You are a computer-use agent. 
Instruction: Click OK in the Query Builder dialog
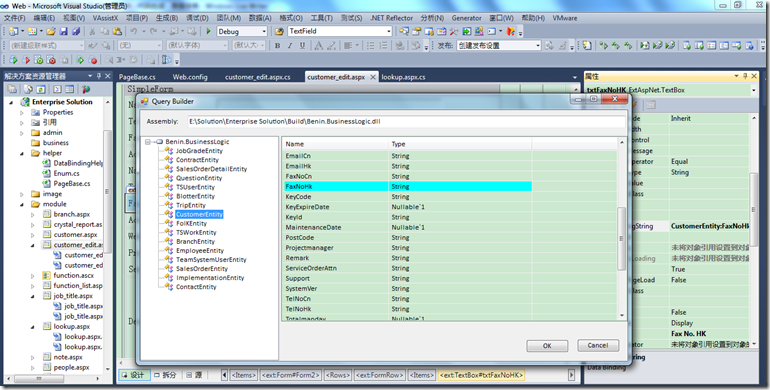(x=547, y=346)
